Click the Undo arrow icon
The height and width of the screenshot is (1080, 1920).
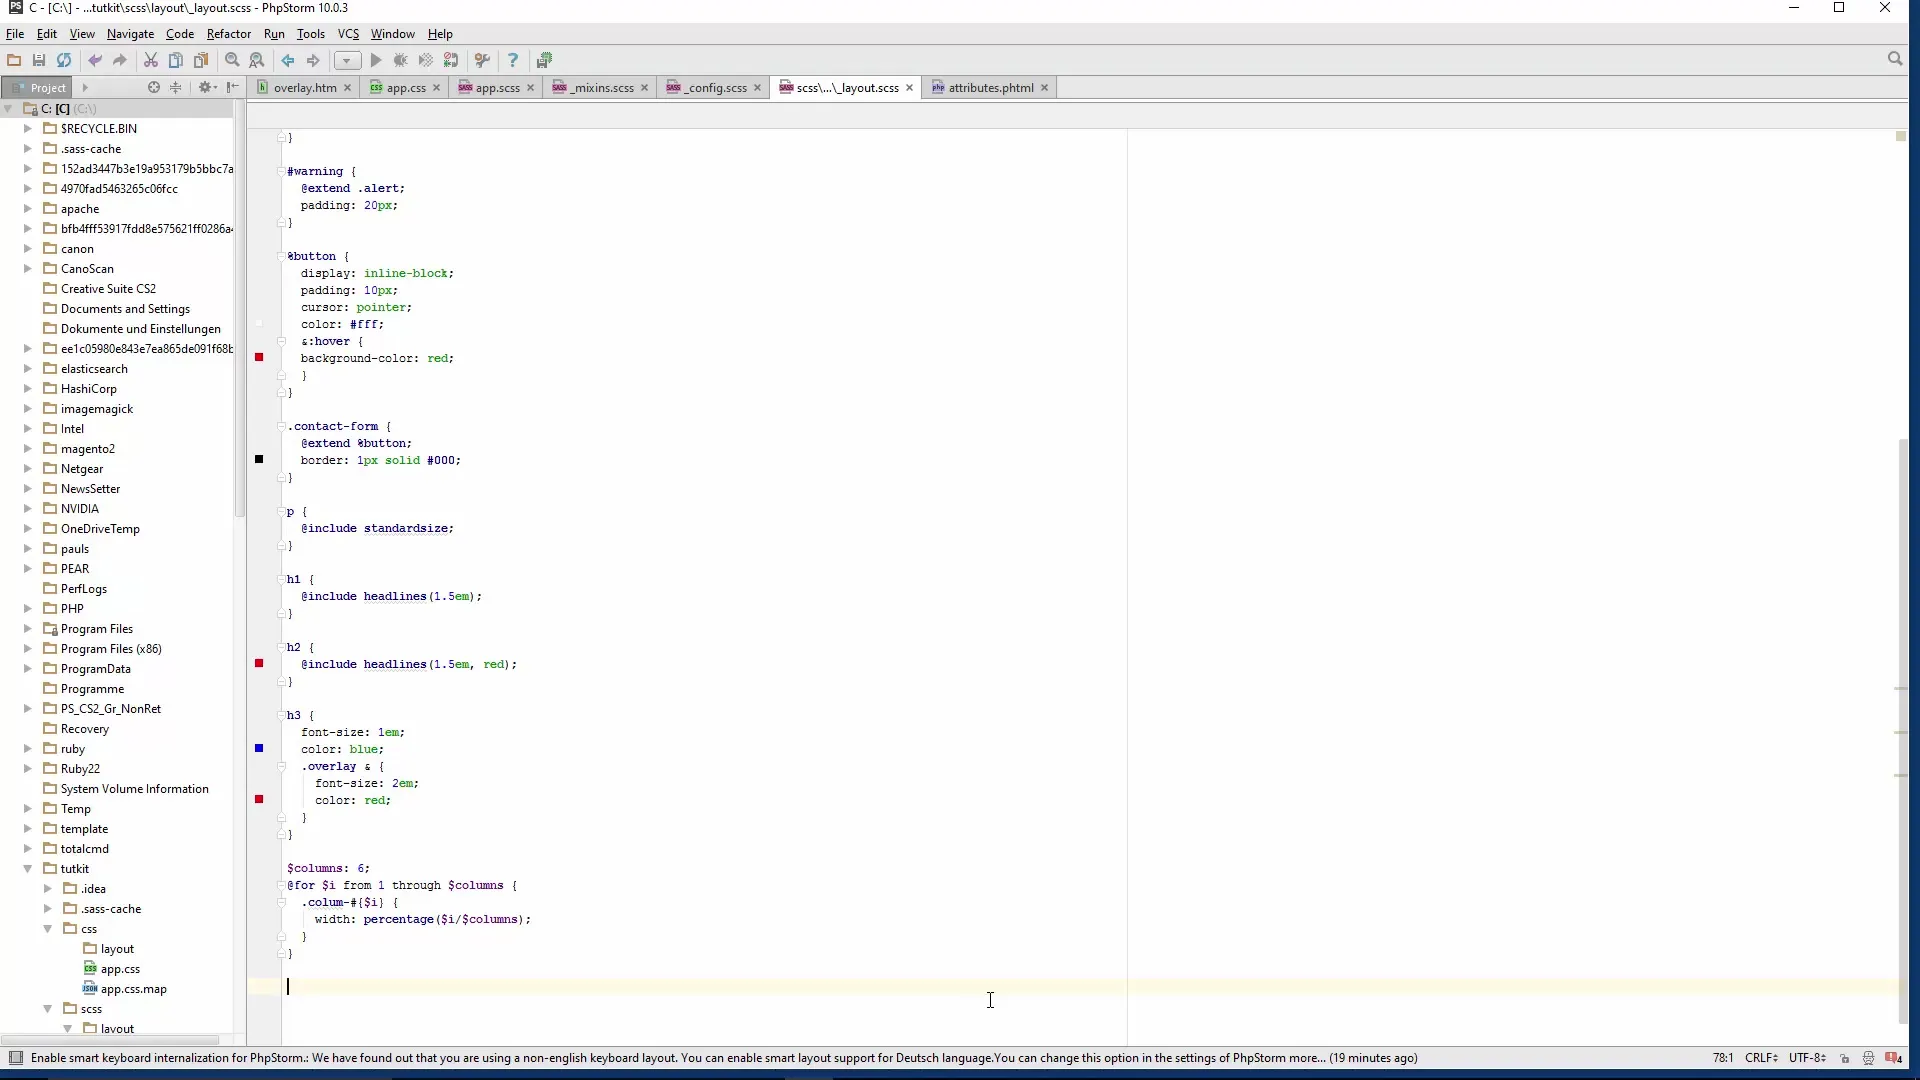click(95, 60)
